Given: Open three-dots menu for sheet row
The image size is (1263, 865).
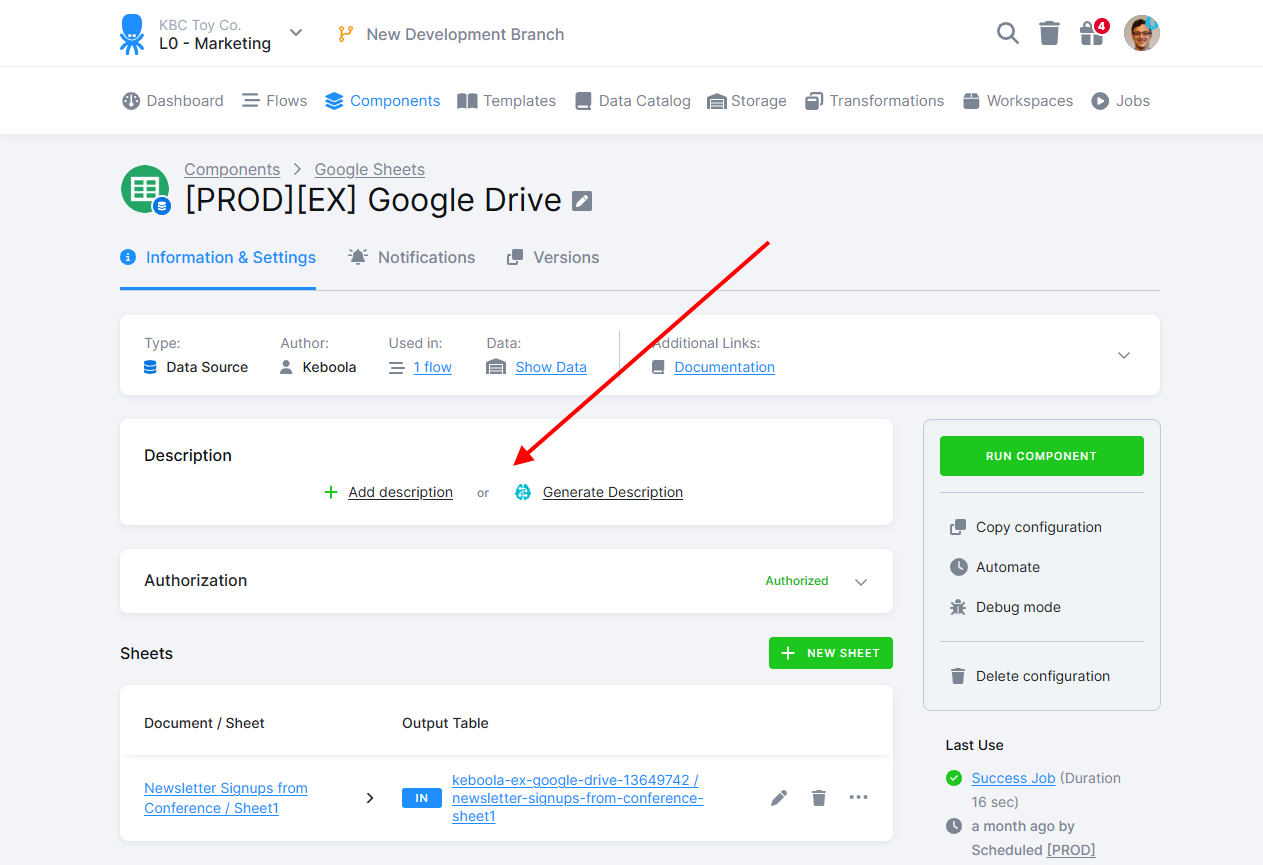Looking at the screenshot, I should (x=859, y=797).
